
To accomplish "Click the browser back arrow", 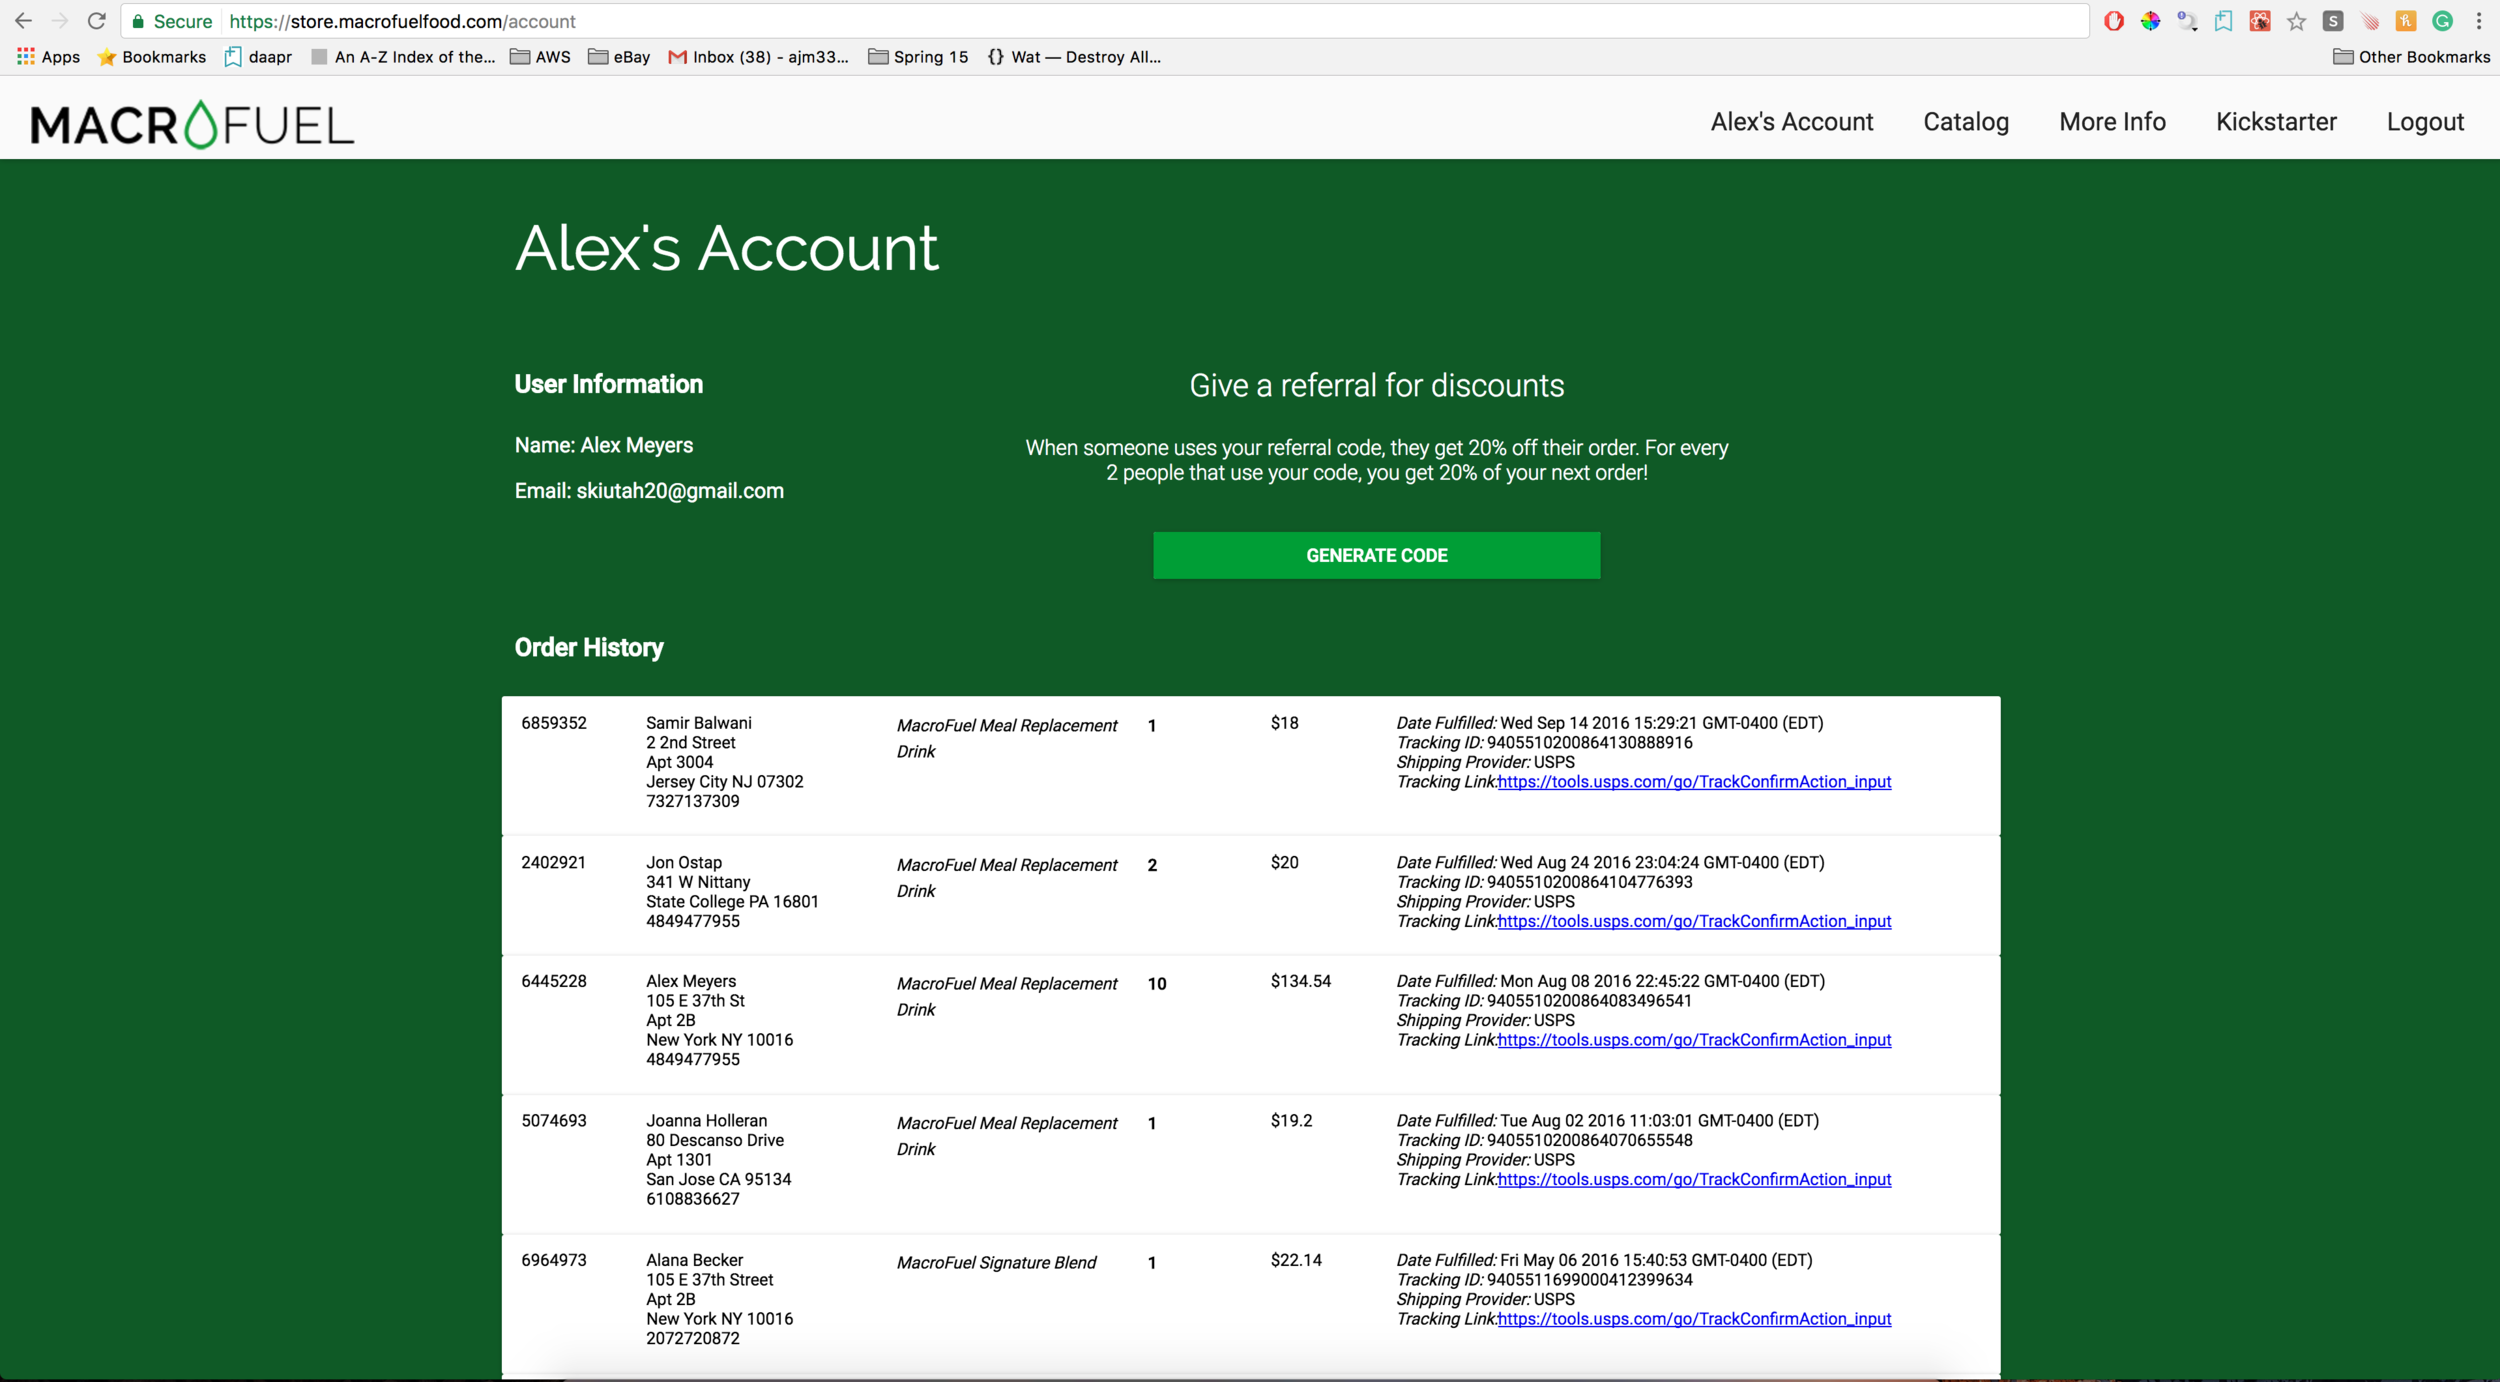I will [x=23, y=21].
